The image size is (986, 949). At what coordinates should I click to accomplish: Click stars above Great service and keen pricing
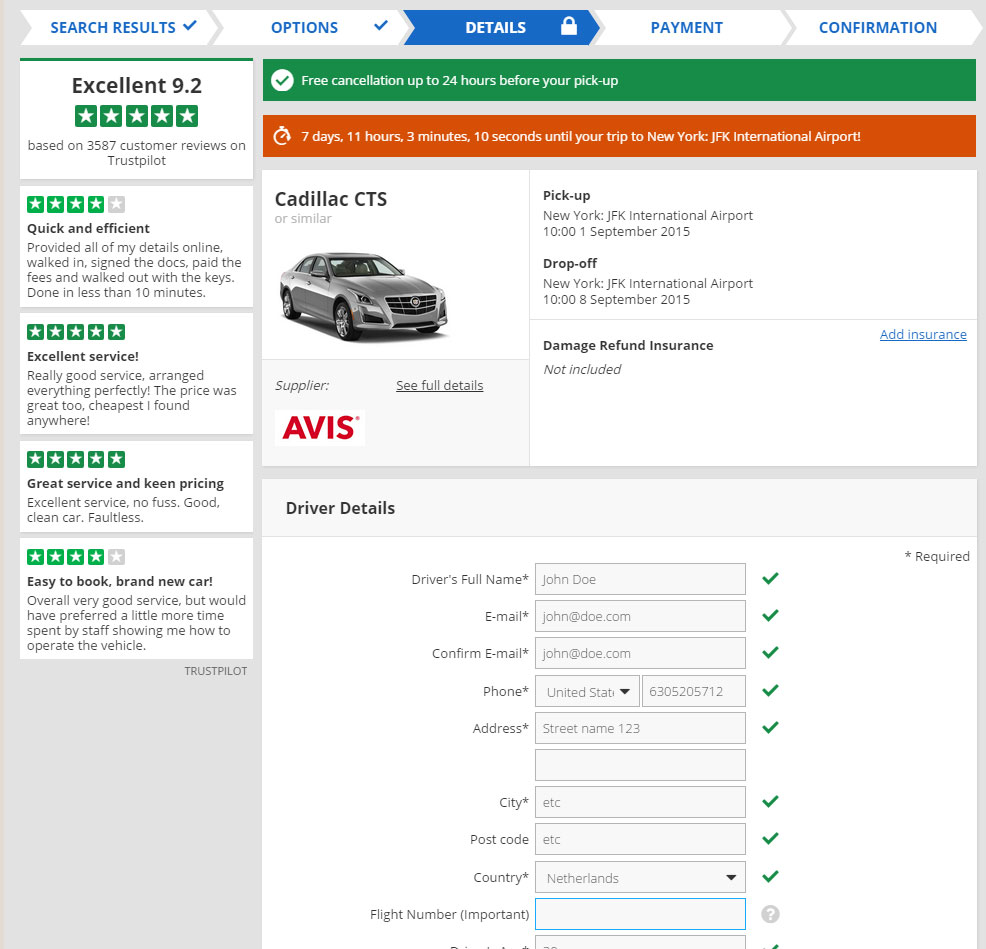75,460
